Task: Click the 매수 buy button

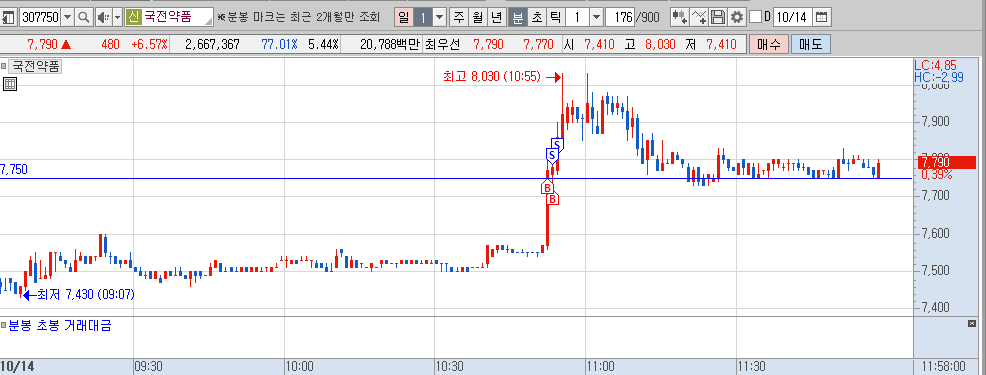Action: tap(768, 44)
